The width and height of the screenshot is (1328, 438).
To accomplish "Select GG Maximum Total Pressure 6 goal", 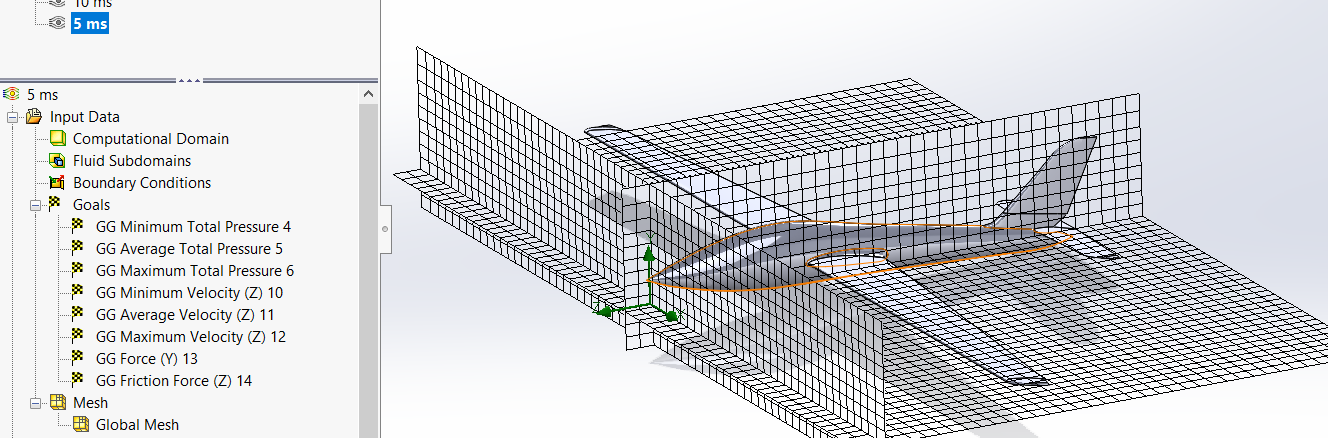I will [194, 271].
